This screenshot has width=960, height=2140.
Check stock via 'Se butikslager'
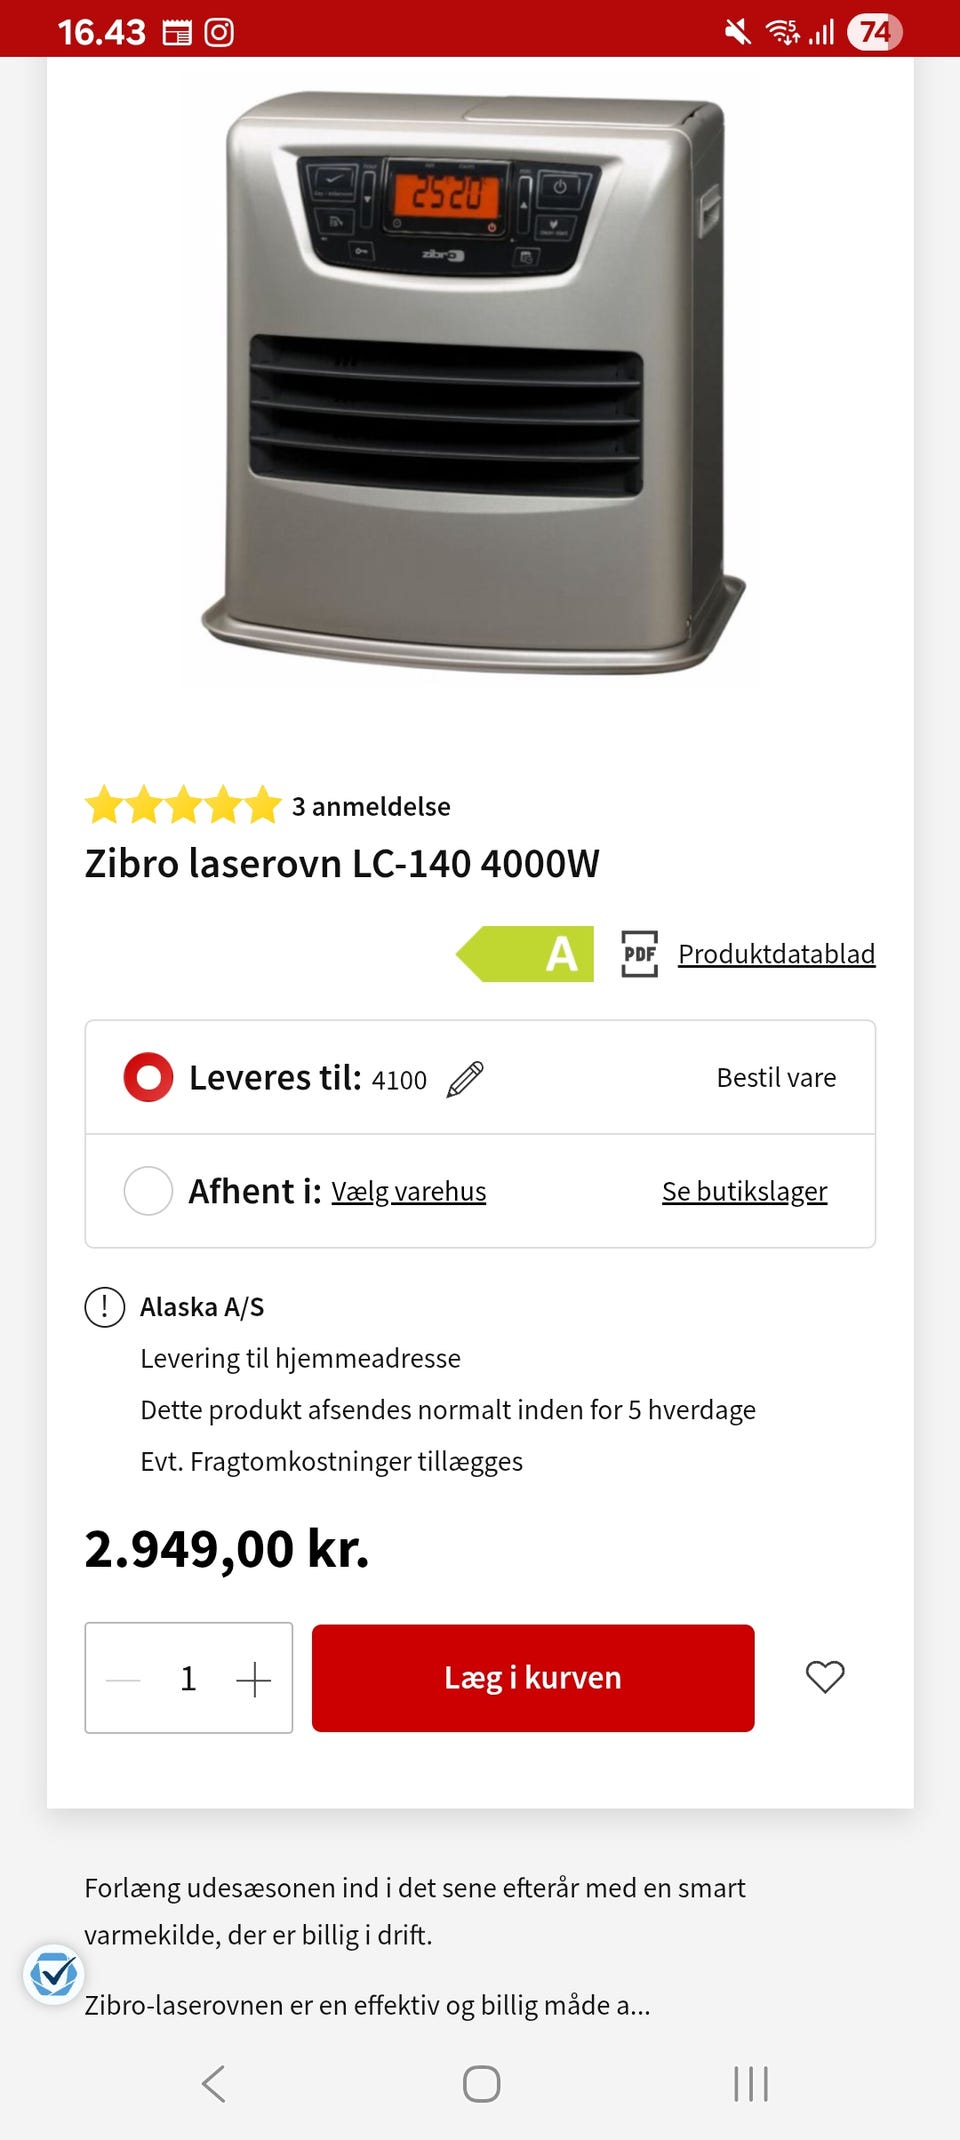click(744, 1192)
